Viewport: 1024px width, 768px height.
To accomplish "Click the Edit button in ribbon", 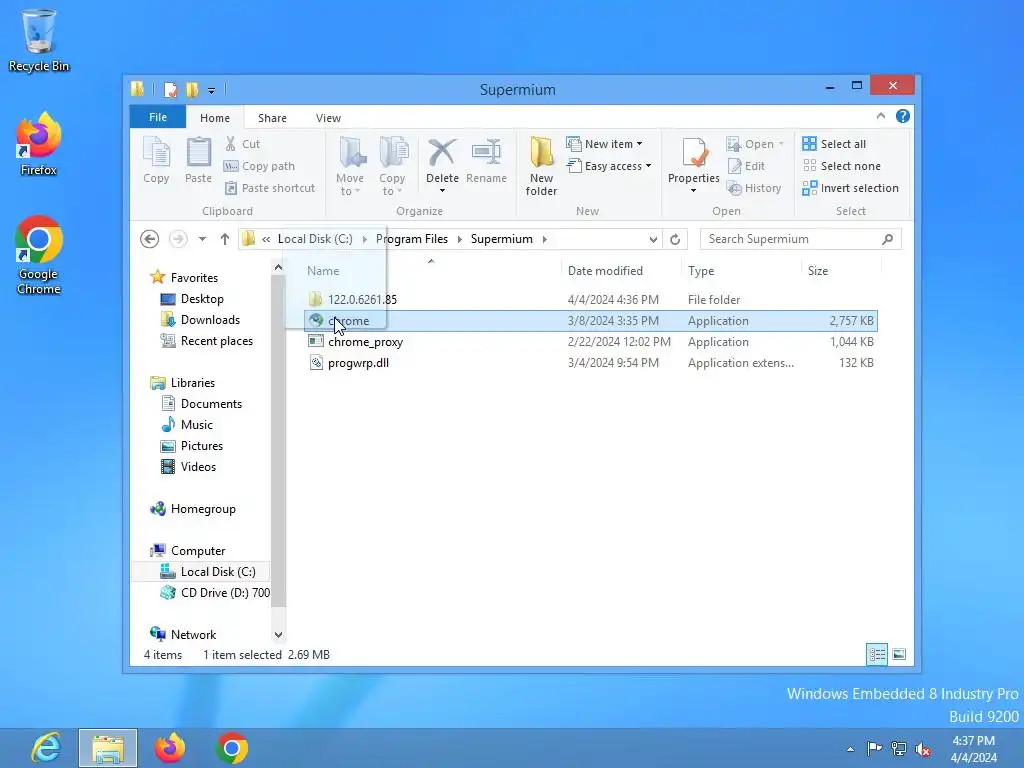I will coord(746,166).
